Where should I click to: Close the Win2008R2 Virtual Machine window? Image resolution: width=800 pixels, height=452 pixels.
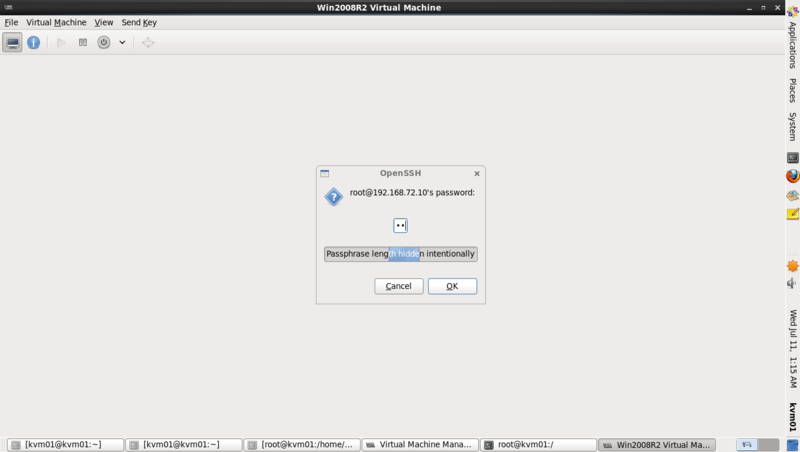click(778, 8)
